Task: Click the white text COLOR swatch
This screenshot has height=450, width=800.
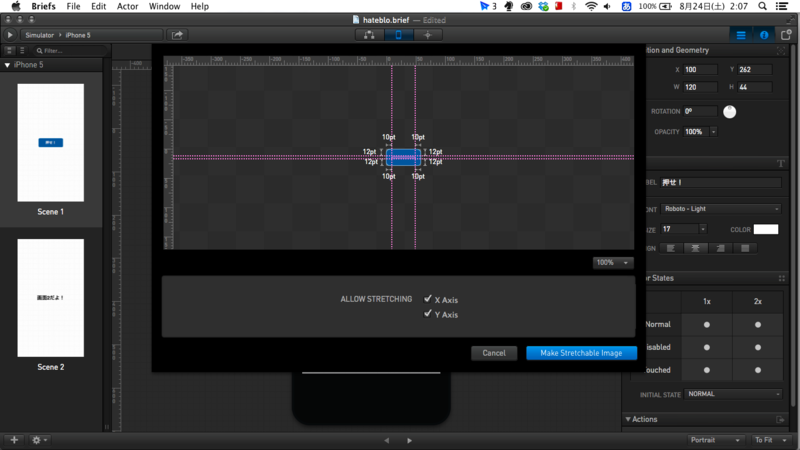Action: click(x=766, y=230)
